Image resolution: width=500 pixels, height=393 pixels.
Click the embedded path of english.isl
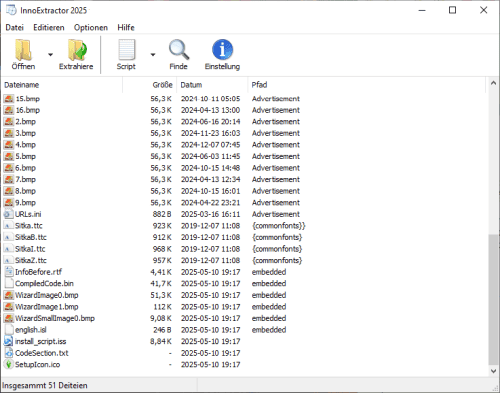269,330
